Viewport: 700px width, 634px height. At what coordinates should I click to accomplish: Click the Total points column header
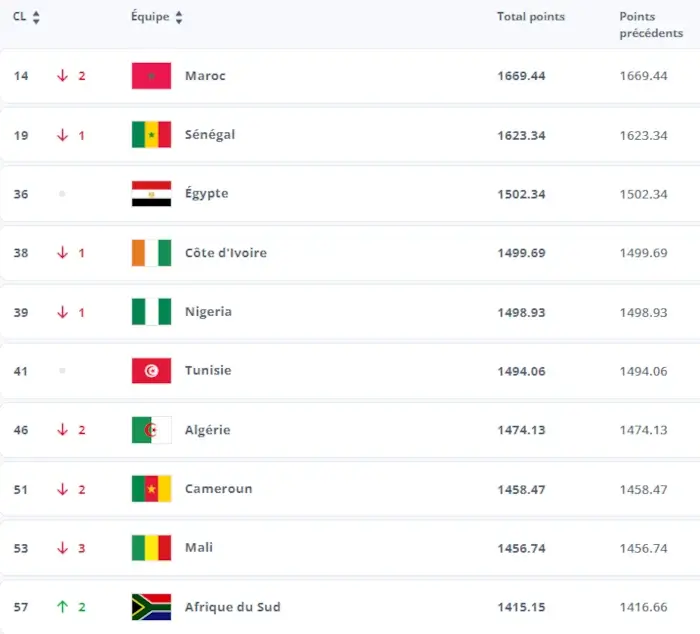pyautogui.click(x=531, y=17)
